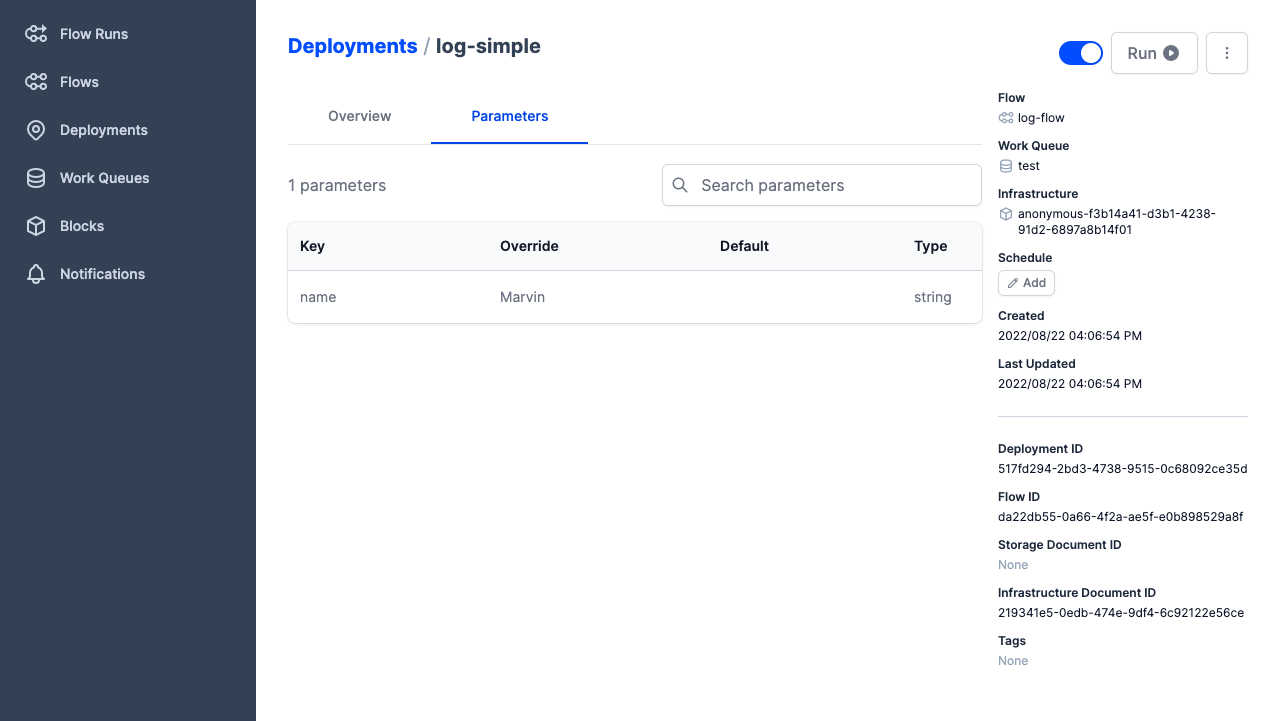Focus the Search parameters field
1280x721 pixels.
[822, 185]
